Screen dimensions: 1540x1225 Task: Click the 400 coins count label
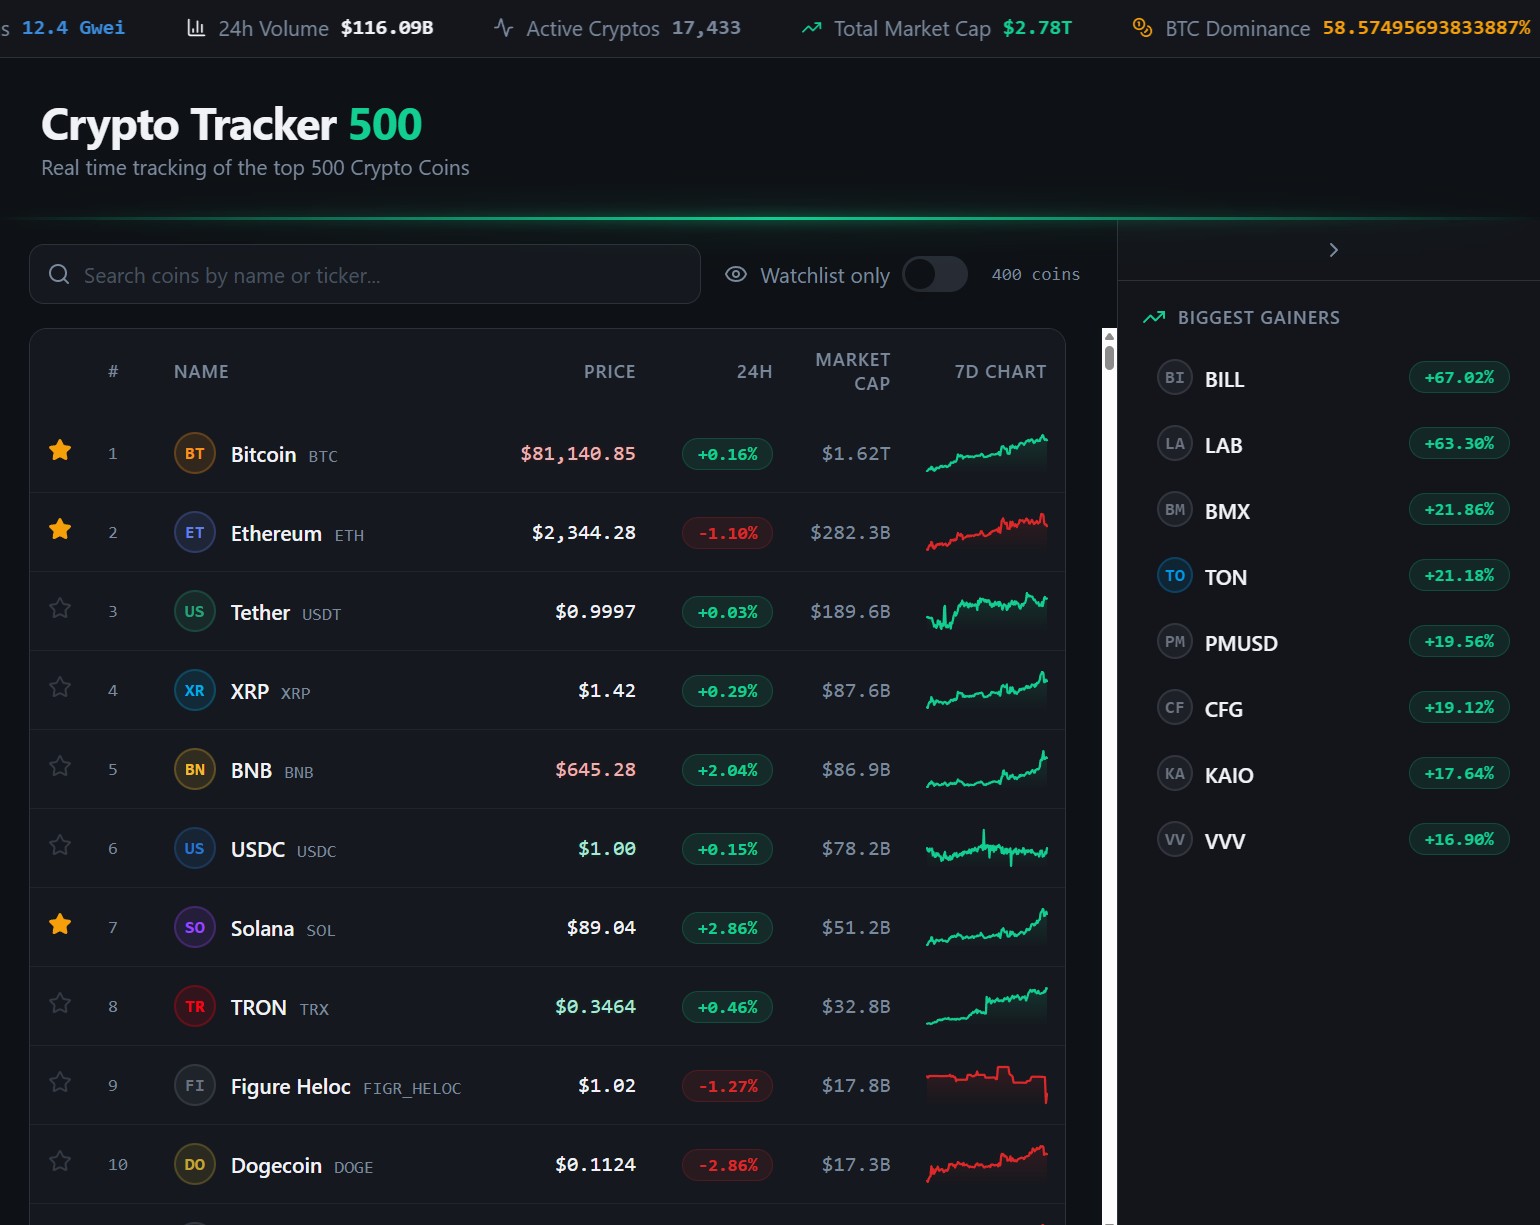tap(1036, 274)
